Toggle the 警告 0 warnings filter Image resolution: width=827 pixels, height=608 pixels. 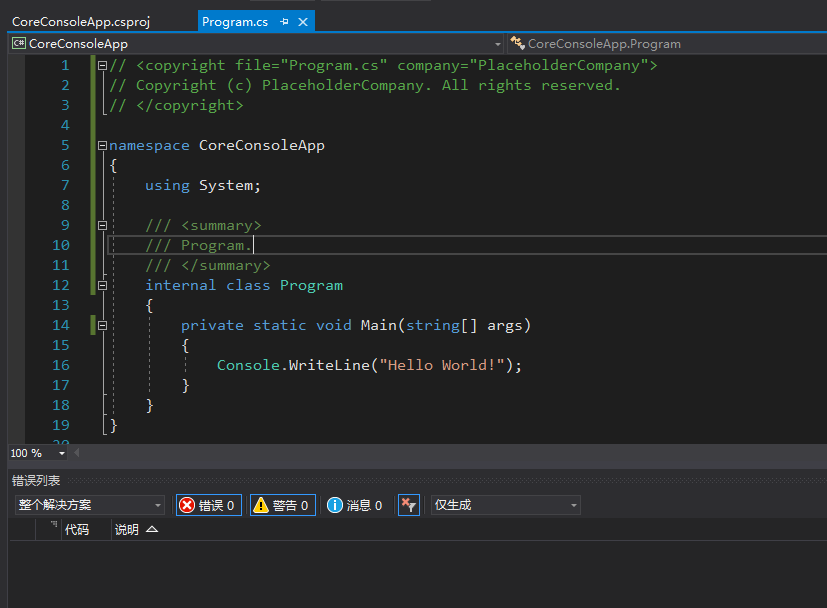[x=283, y=505]
